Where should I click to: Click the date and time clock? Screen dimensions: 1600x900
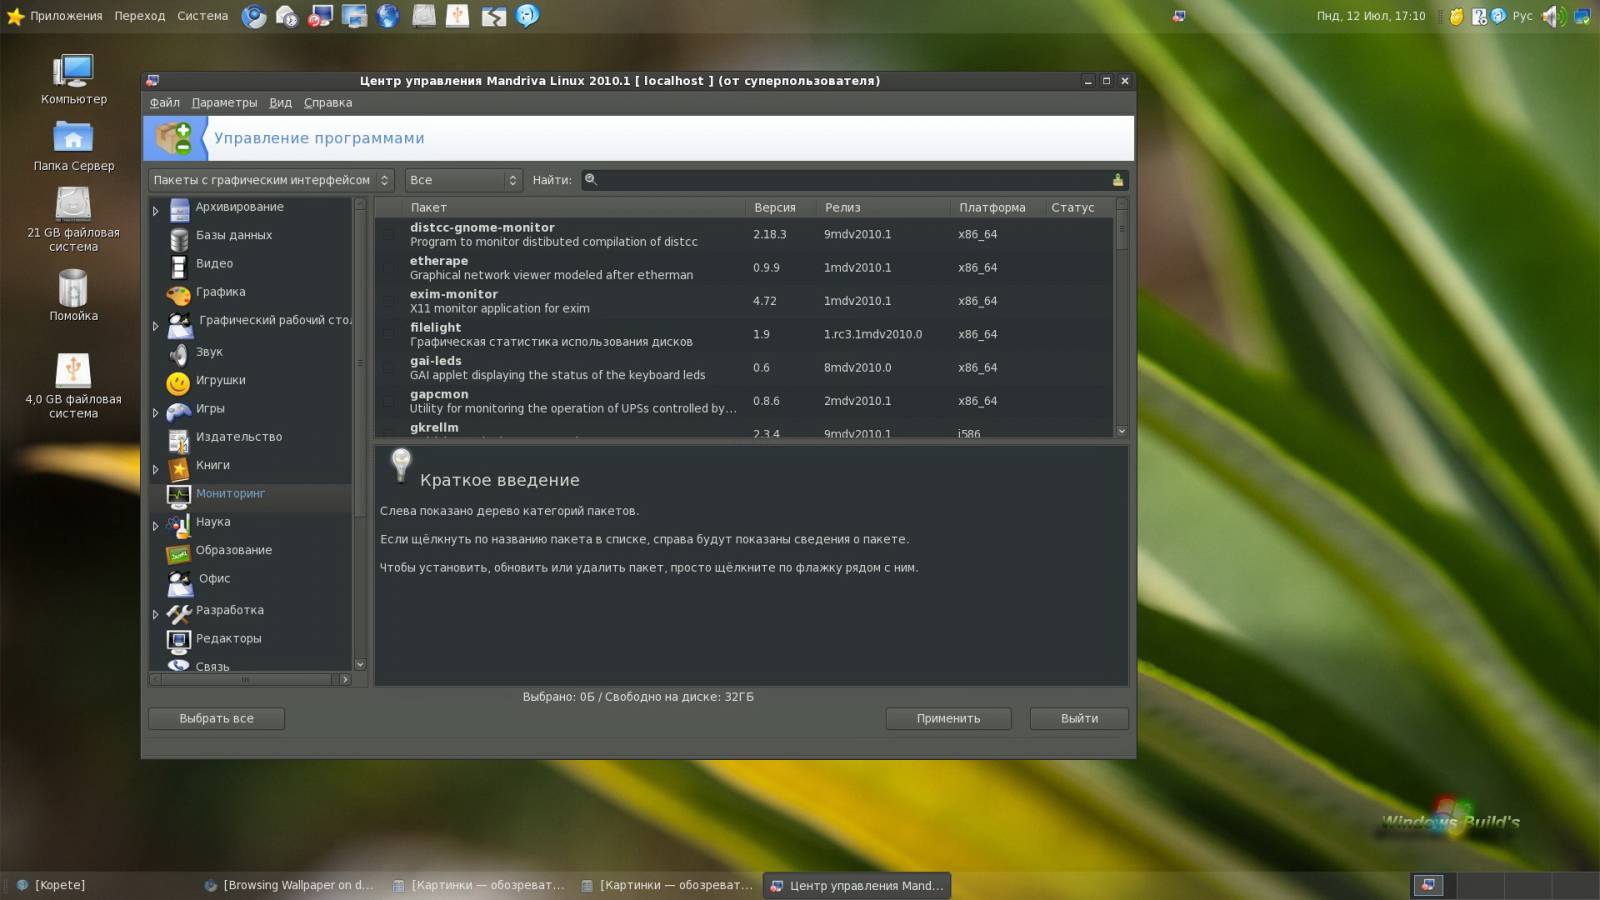(x=1371, y=16)
